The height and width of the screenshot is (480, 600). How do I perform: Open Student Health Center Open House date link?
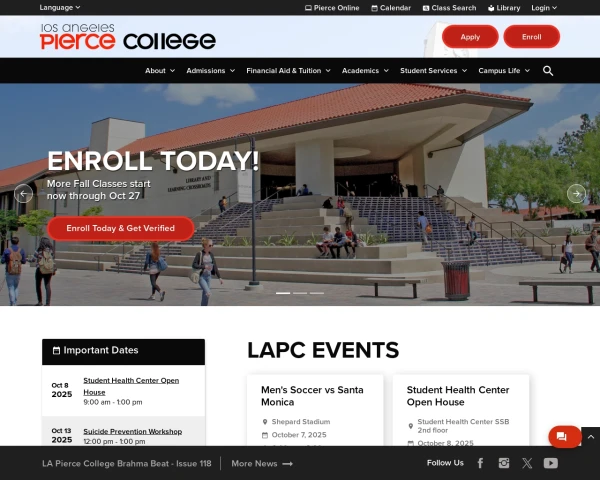(x=131, y=386)
